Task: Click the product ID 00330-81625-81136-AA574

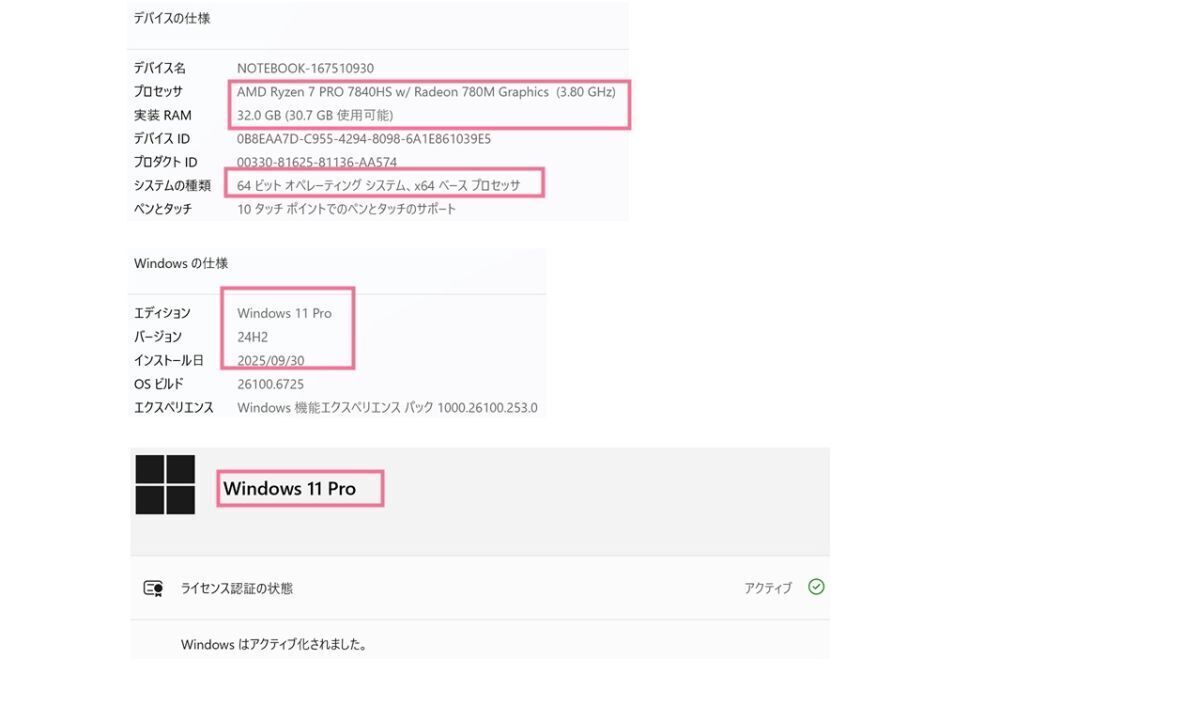Action: [x=317, y=162]
